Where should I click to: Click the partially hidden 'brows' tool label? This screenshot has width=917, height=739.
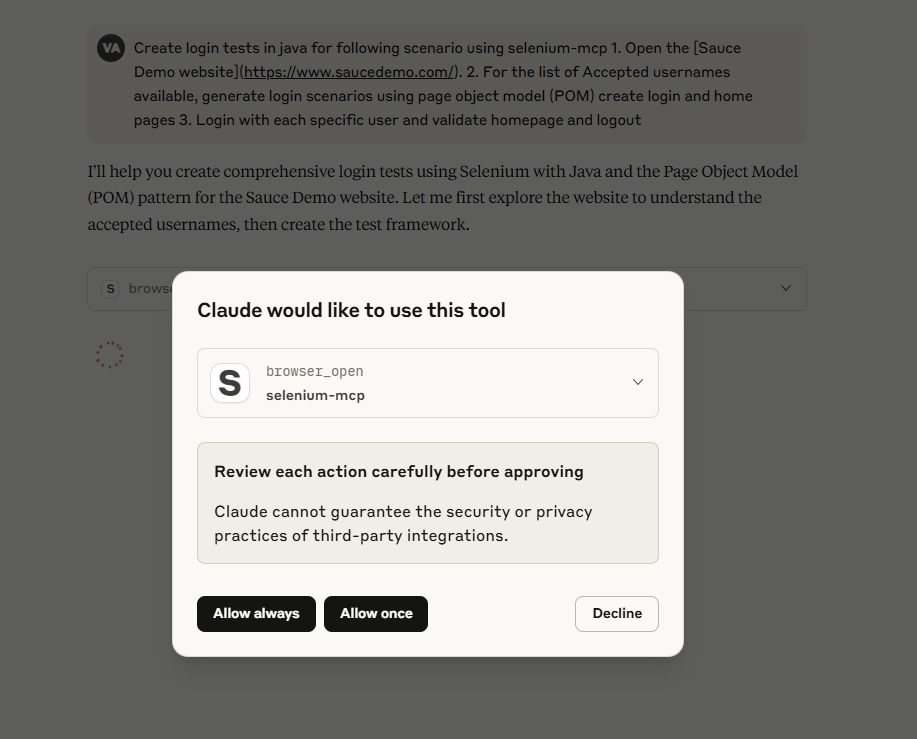pyautogui.click(x=150, y=289)
